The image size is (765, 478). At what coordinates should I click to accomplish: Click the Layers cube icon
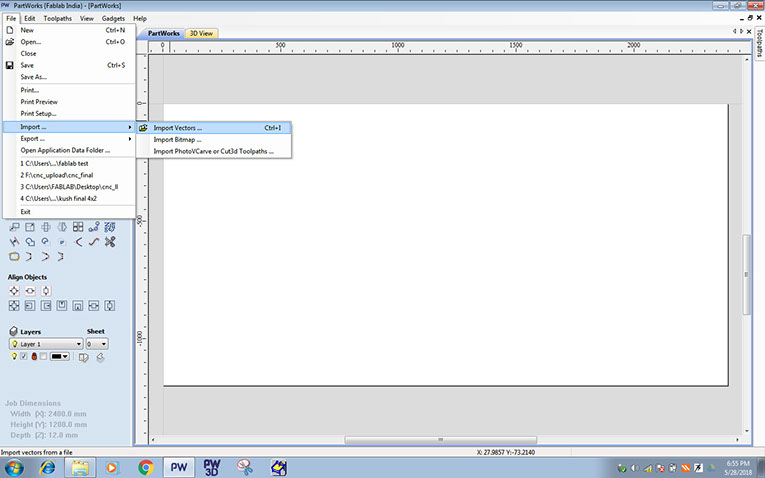click(14, 331)
